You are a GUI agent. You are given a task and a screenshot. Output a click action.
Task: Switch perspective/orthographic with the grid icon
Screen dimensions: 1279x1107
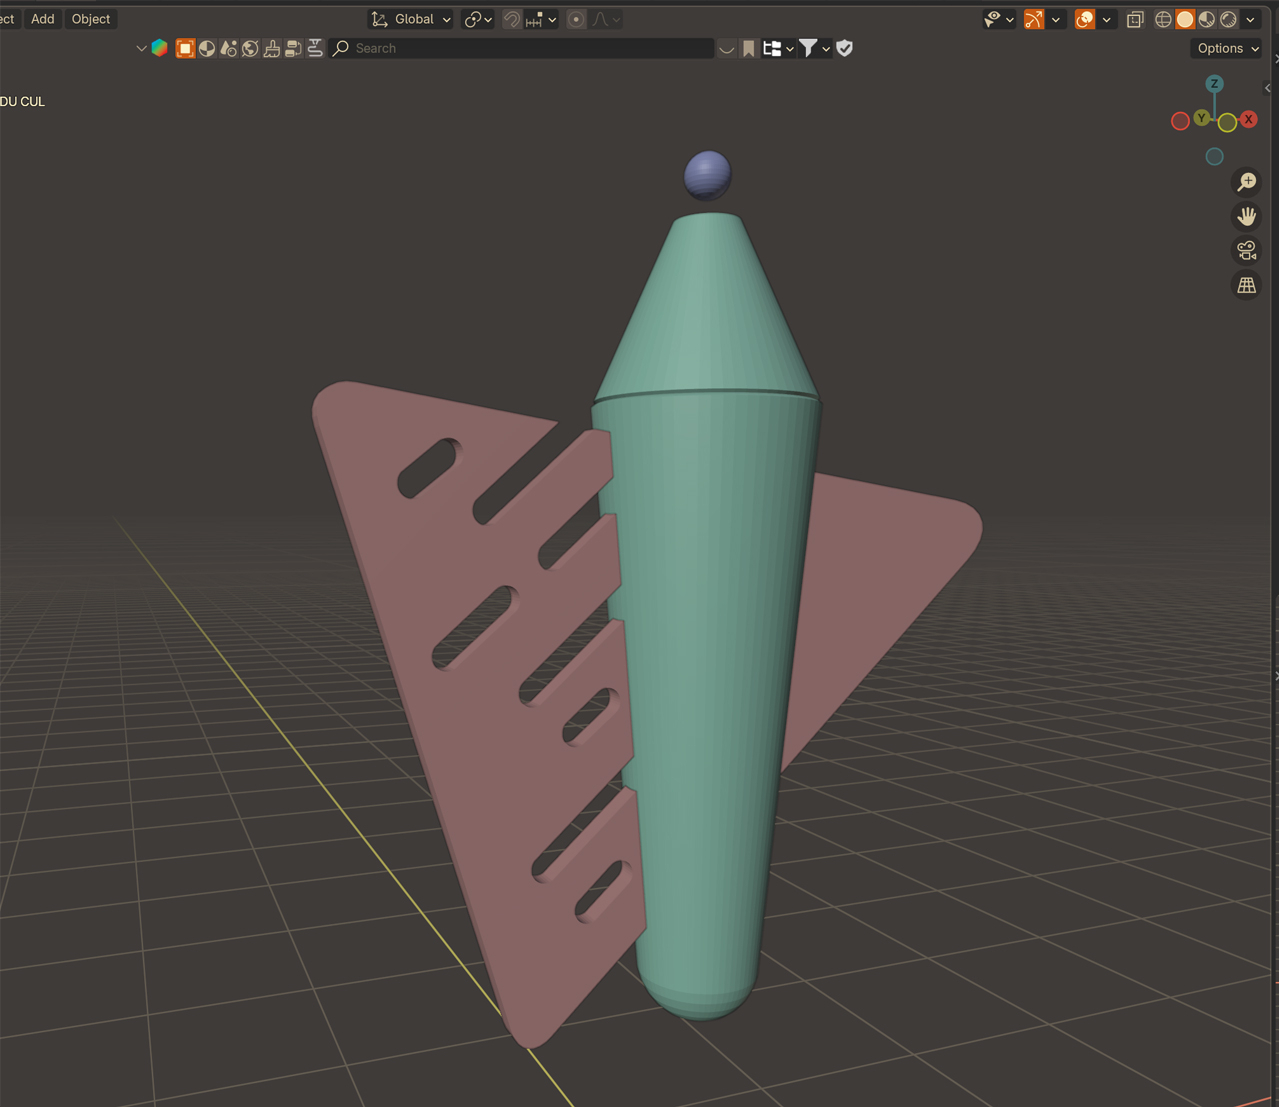point(1246,285)
